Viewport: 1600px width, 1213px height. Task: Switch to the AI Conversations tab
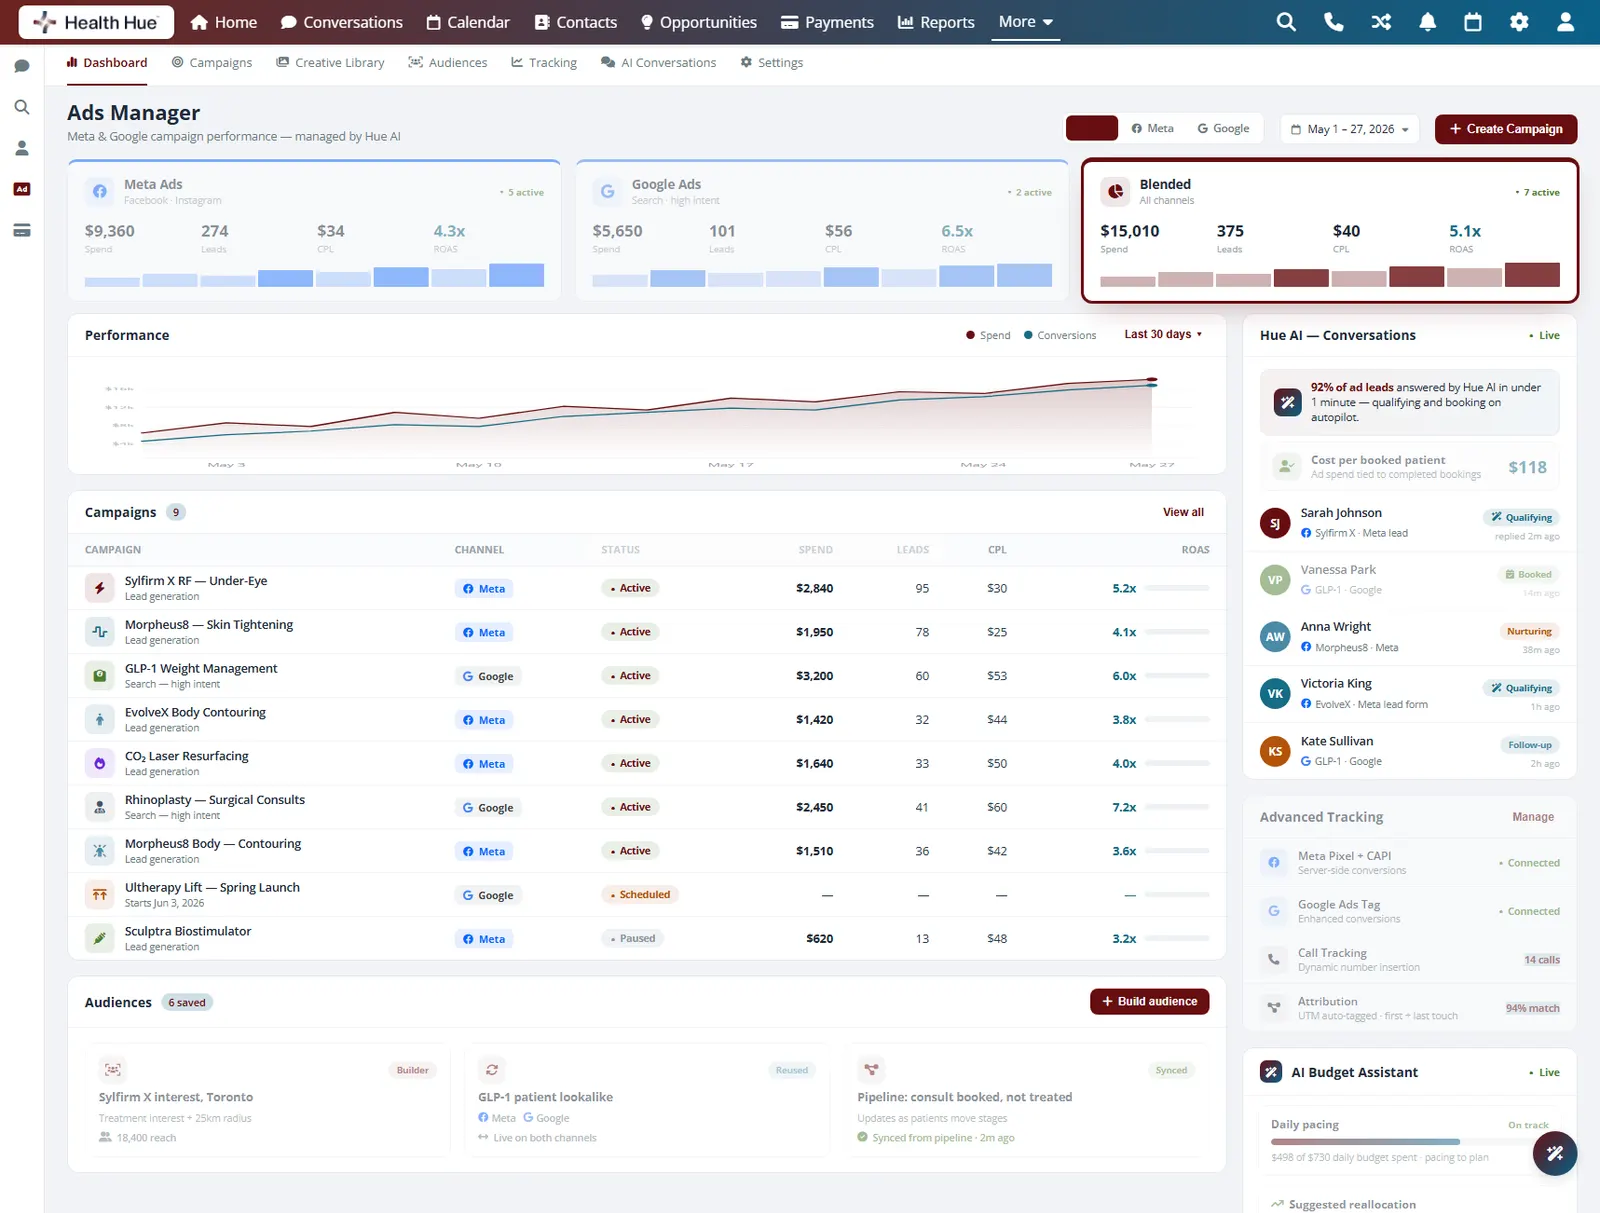[659, 62]
